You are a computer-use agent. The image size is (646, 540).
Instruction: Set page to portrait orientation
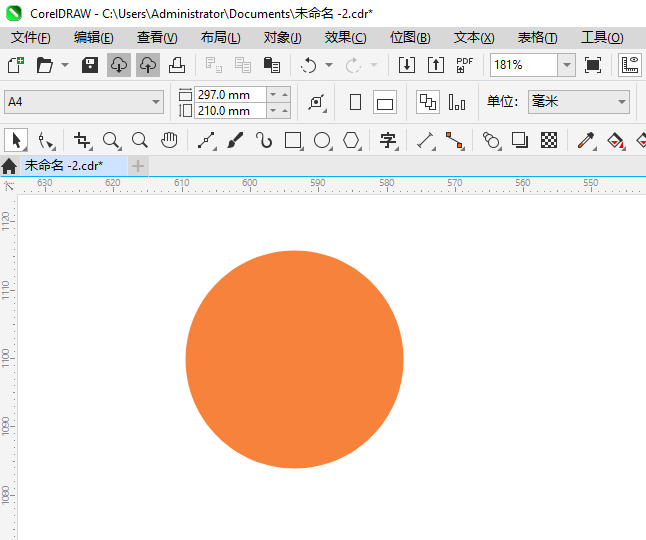(x=355, y=102)
